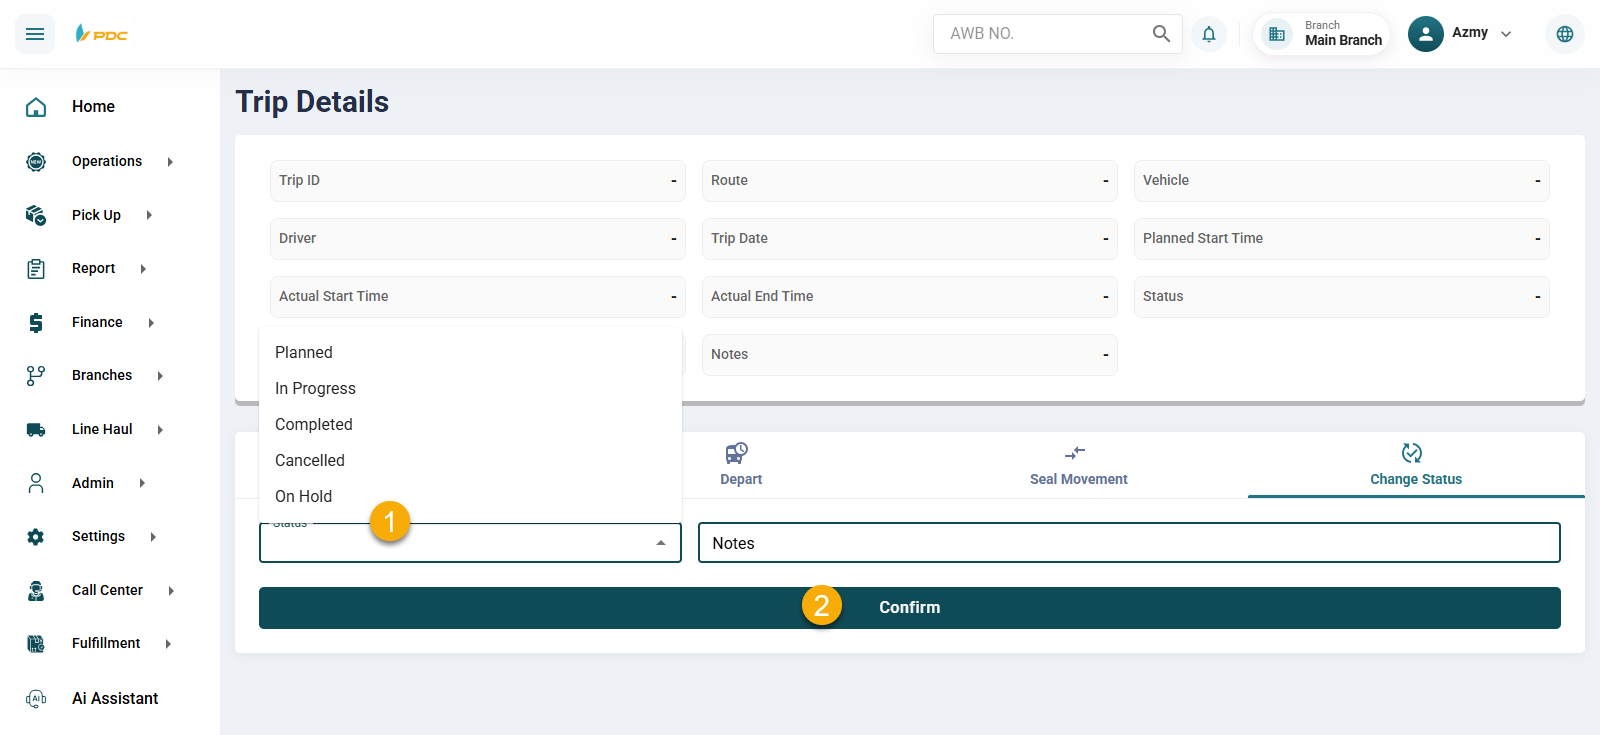Click the Vehicle detail field

tap(1342, 181)
